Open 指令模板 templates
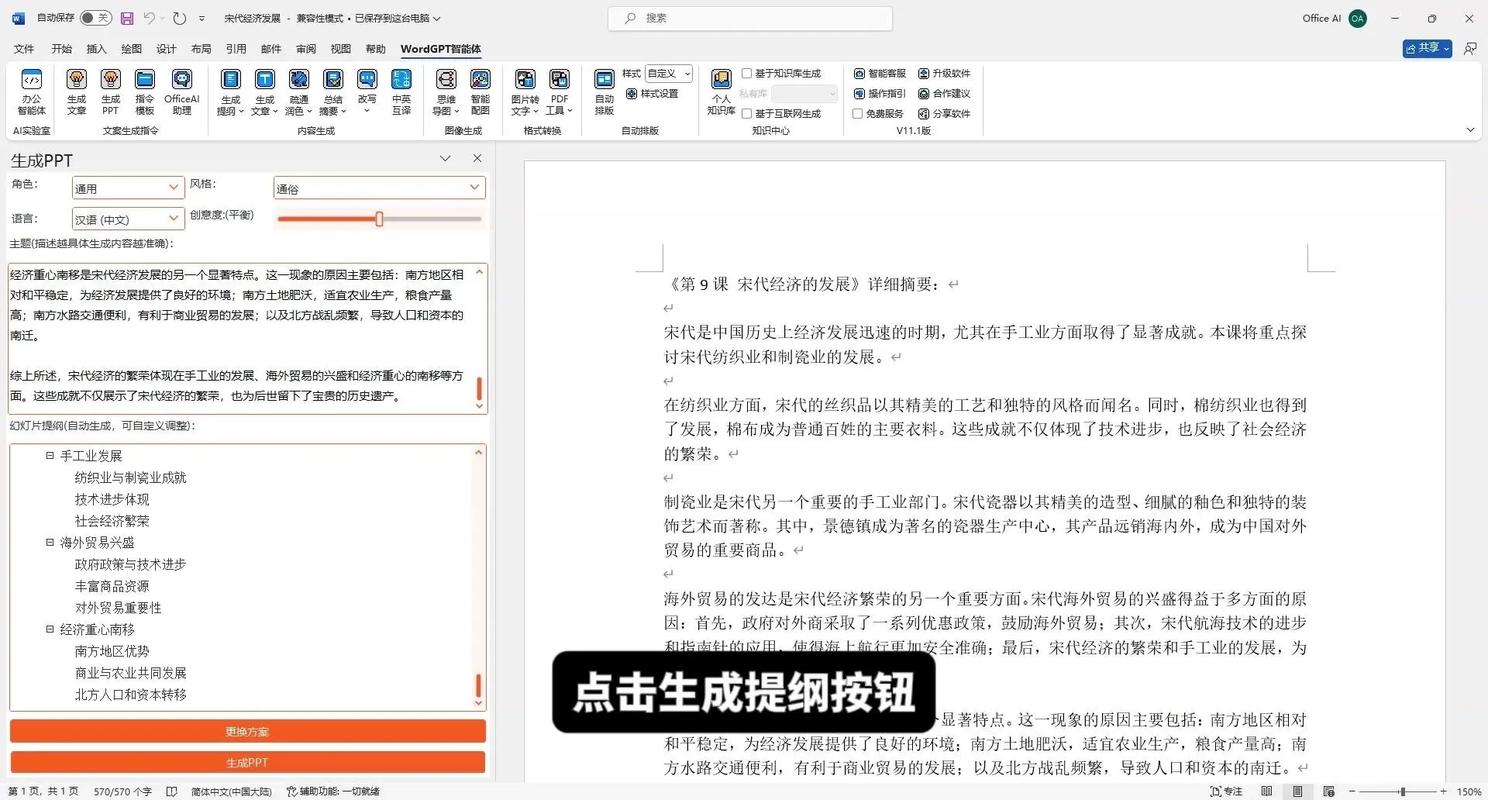This screenshot has height=800, width=1488. [145, 92]
